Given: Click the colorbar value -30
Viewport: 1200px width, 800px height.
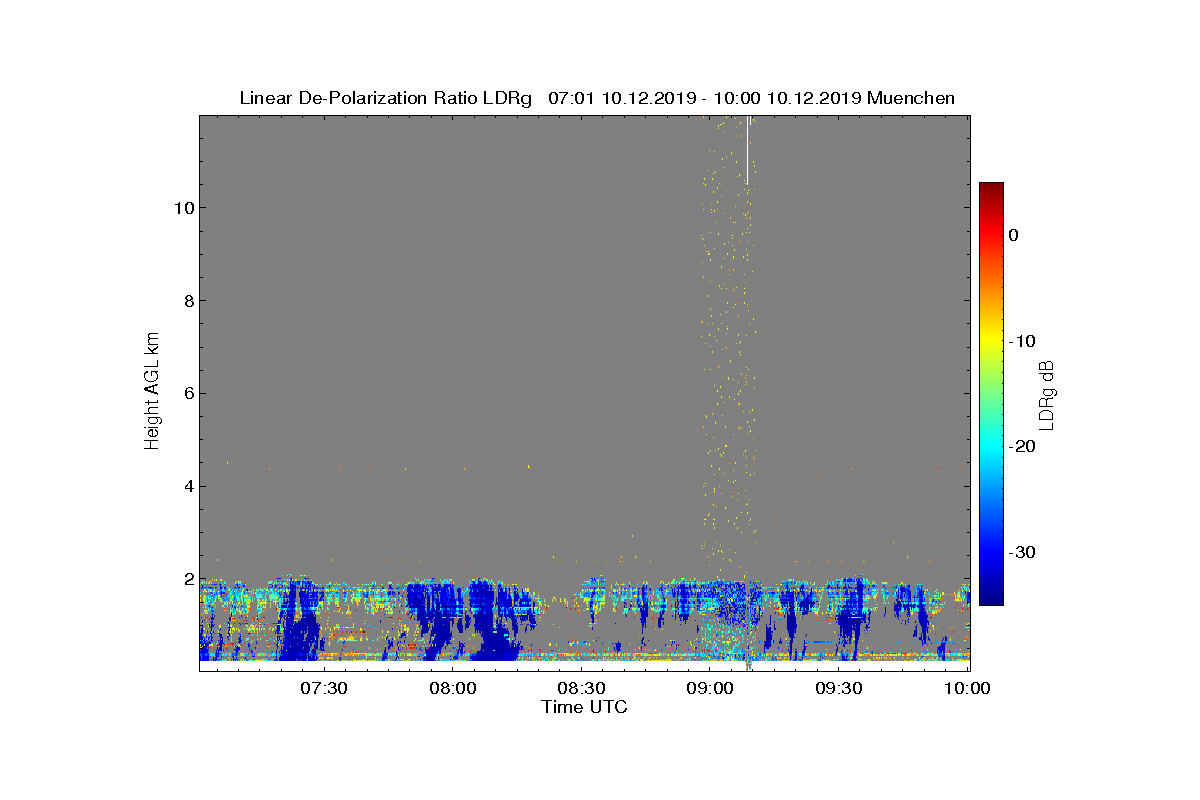Looking at the screenshot, I should tap(1021, 553).
